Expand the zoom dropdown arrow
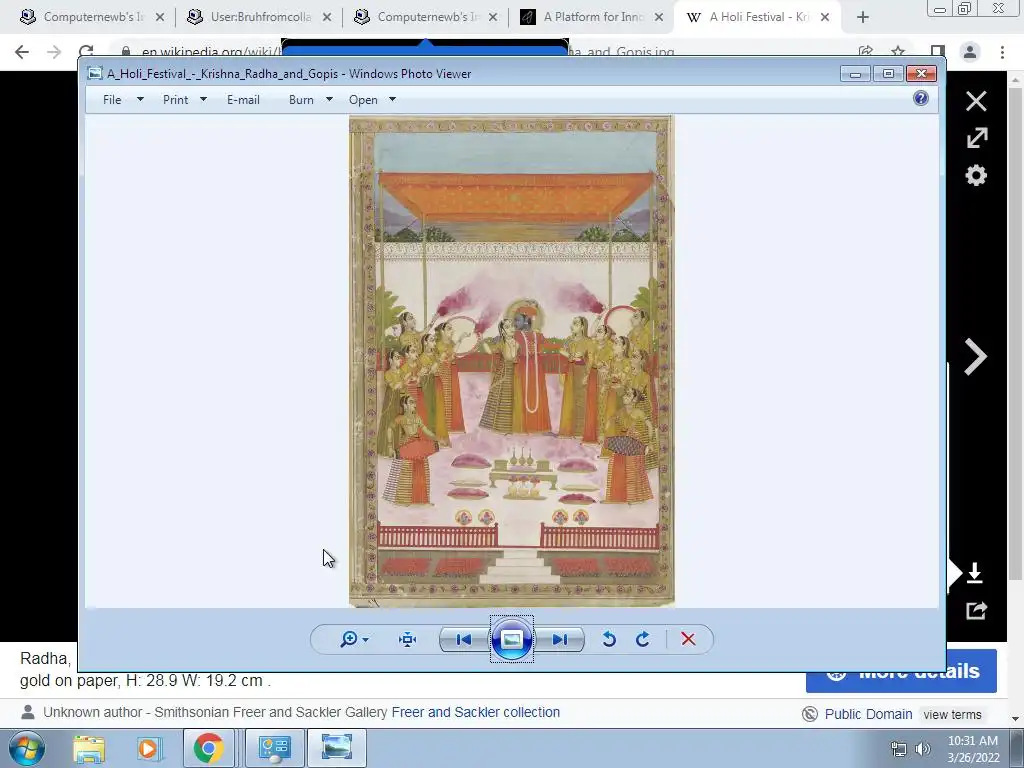This screenshot has width=1024, height=768. pos(366,639)
